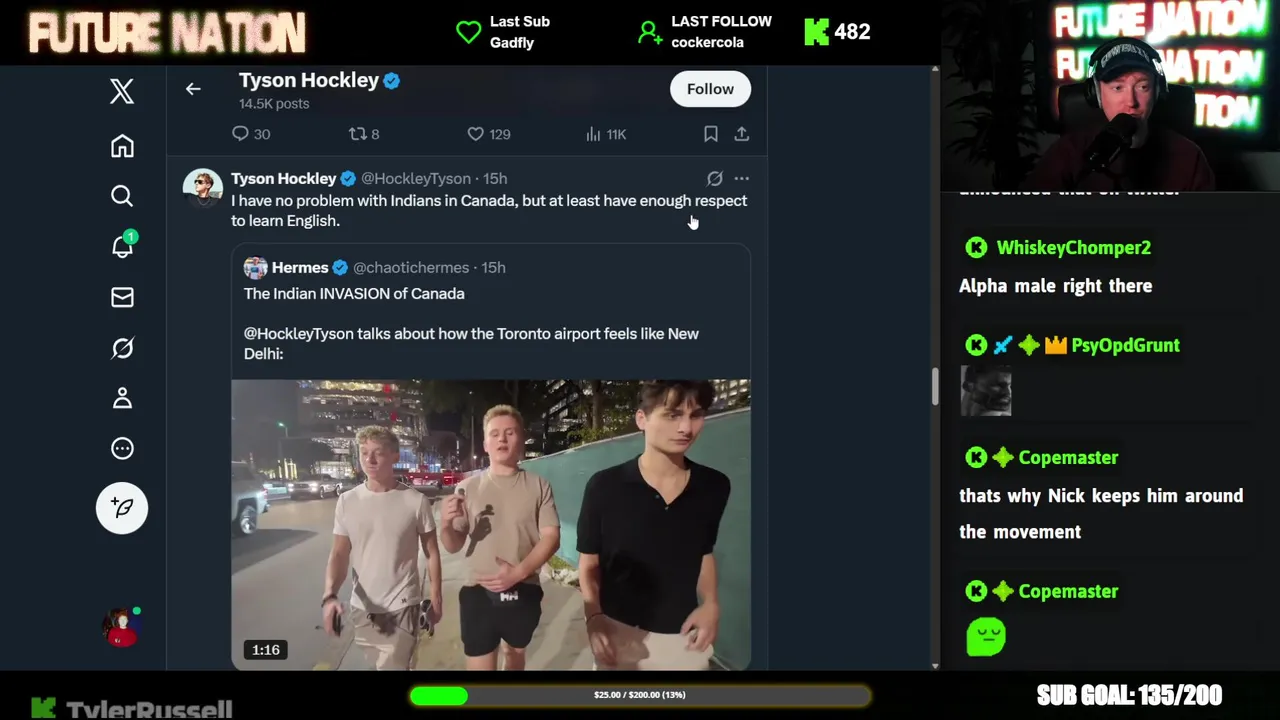The width and height of the screenshot is (1280, 720).
Task: Click the X logo icon
Action: pyautogui.click(x=122, y=92)
